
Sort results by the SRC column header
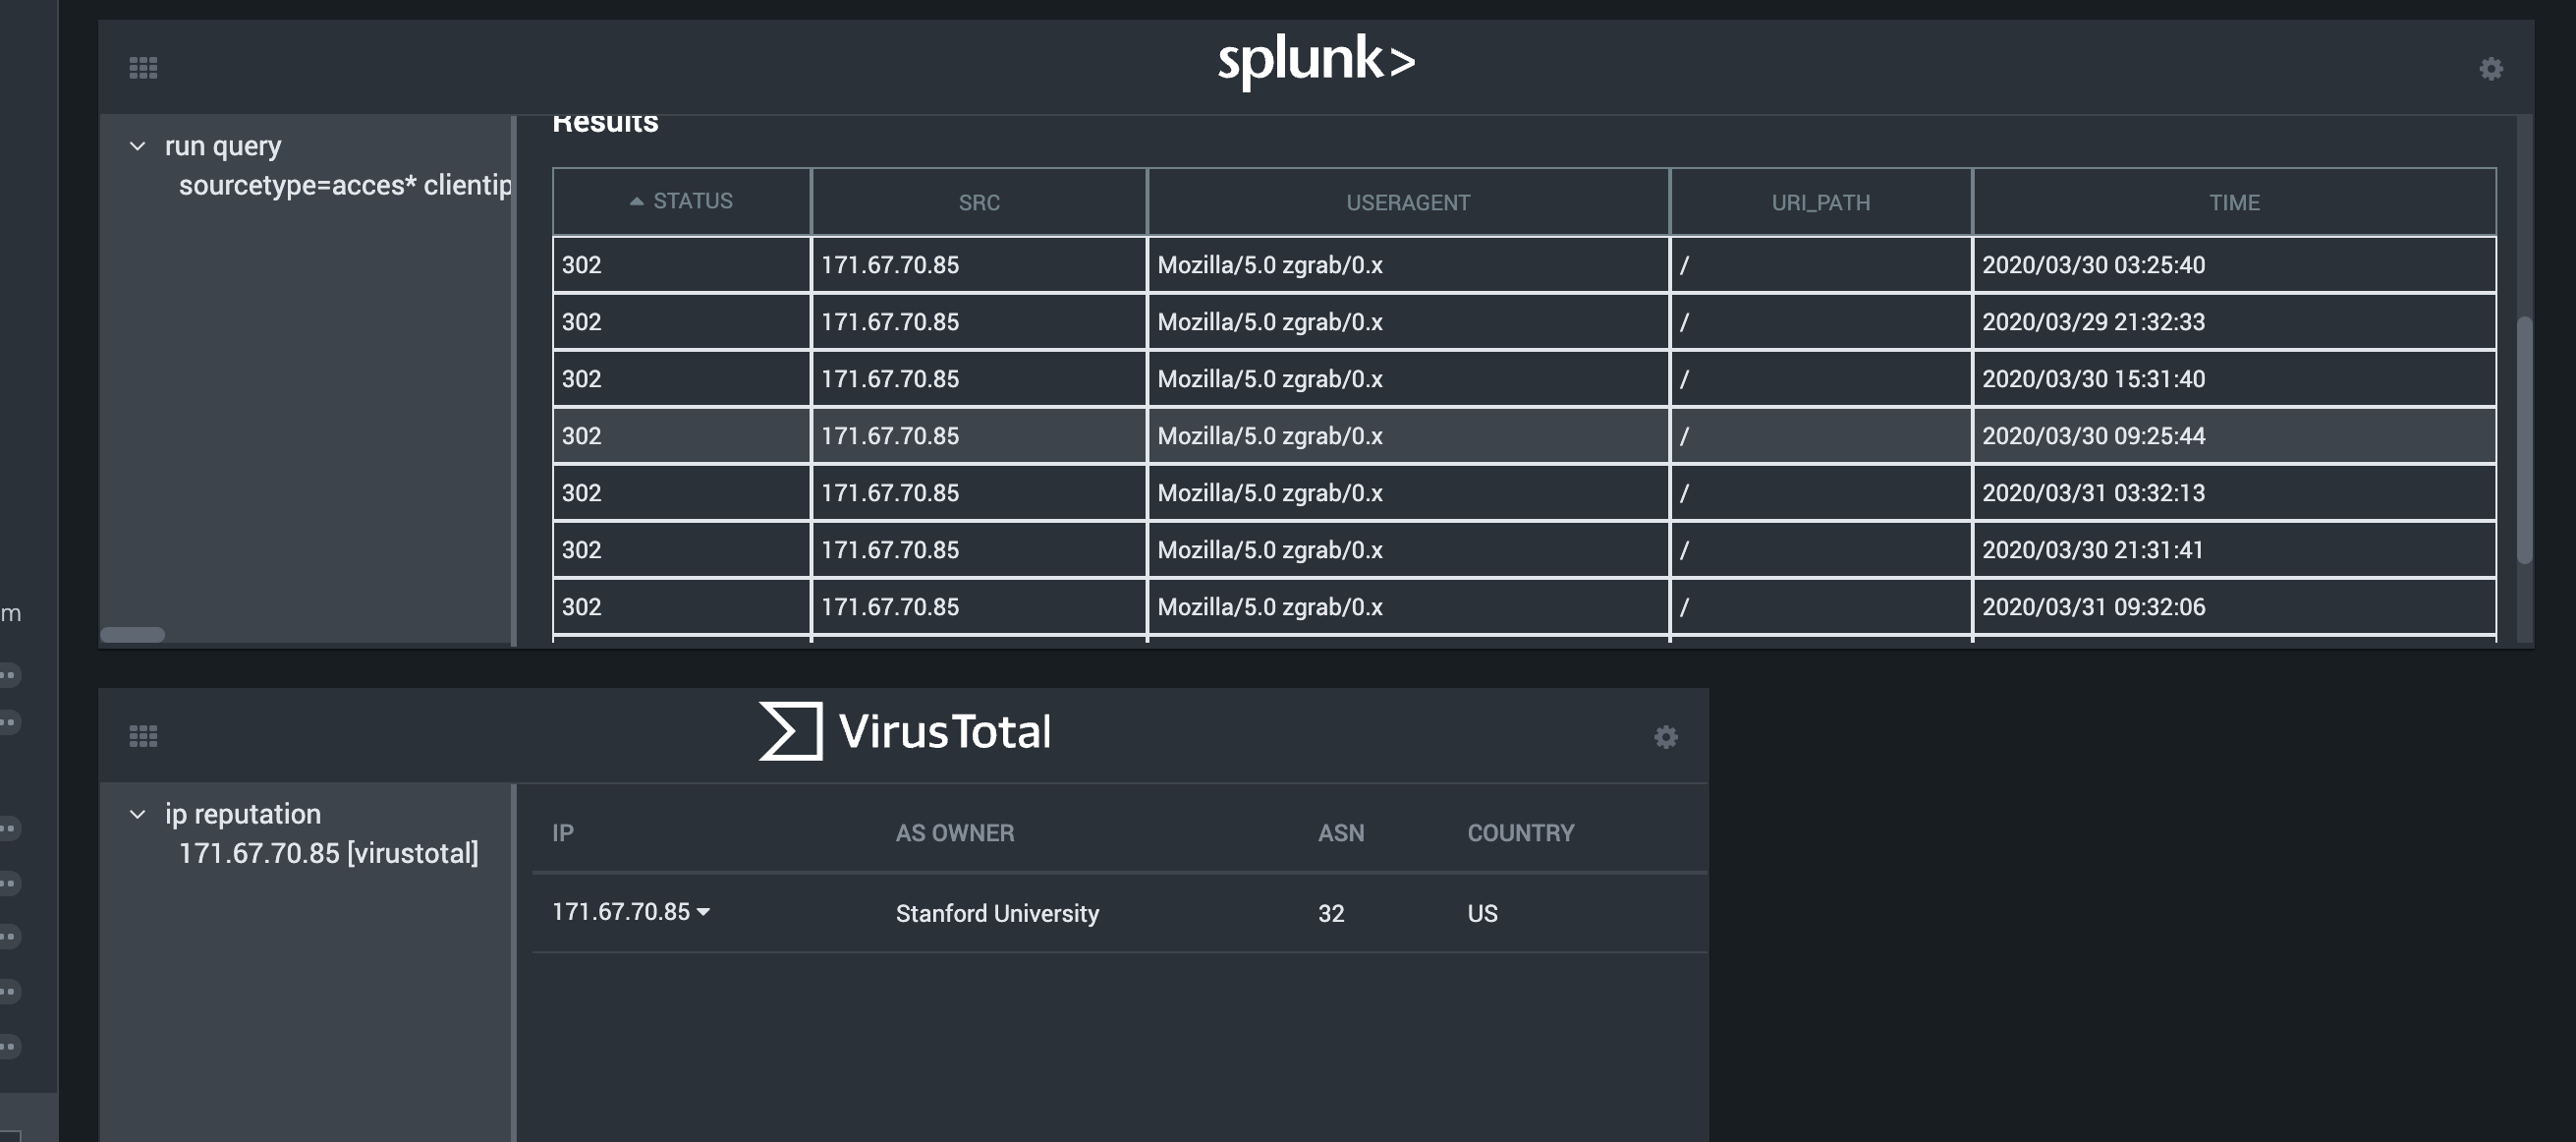click(x=979, y=202)
